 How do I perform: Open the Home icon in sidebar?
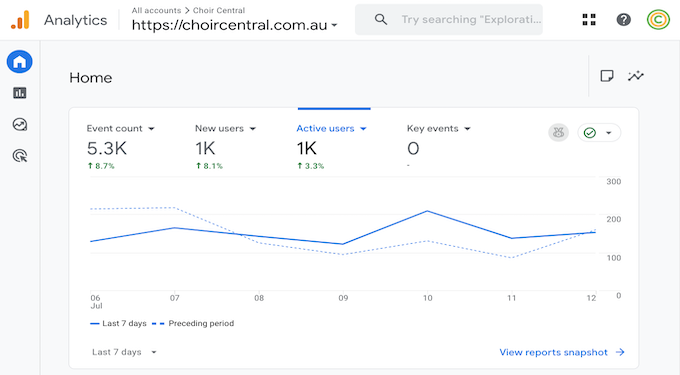pyautogui.click(x=20, y=62)
